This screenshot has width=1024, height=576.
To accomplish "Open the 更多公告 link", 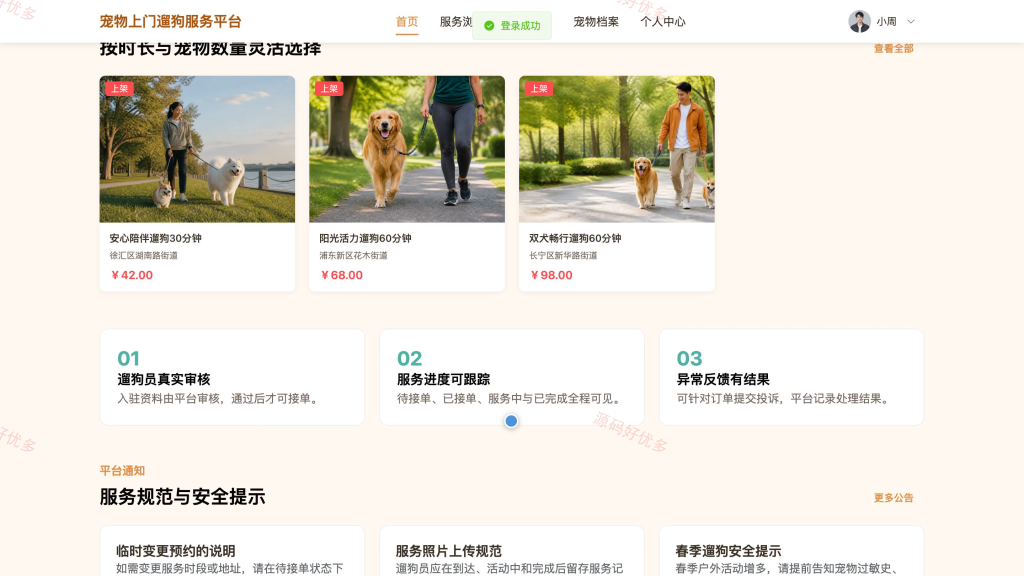I will pyautogui.click(x=893, y=498).
